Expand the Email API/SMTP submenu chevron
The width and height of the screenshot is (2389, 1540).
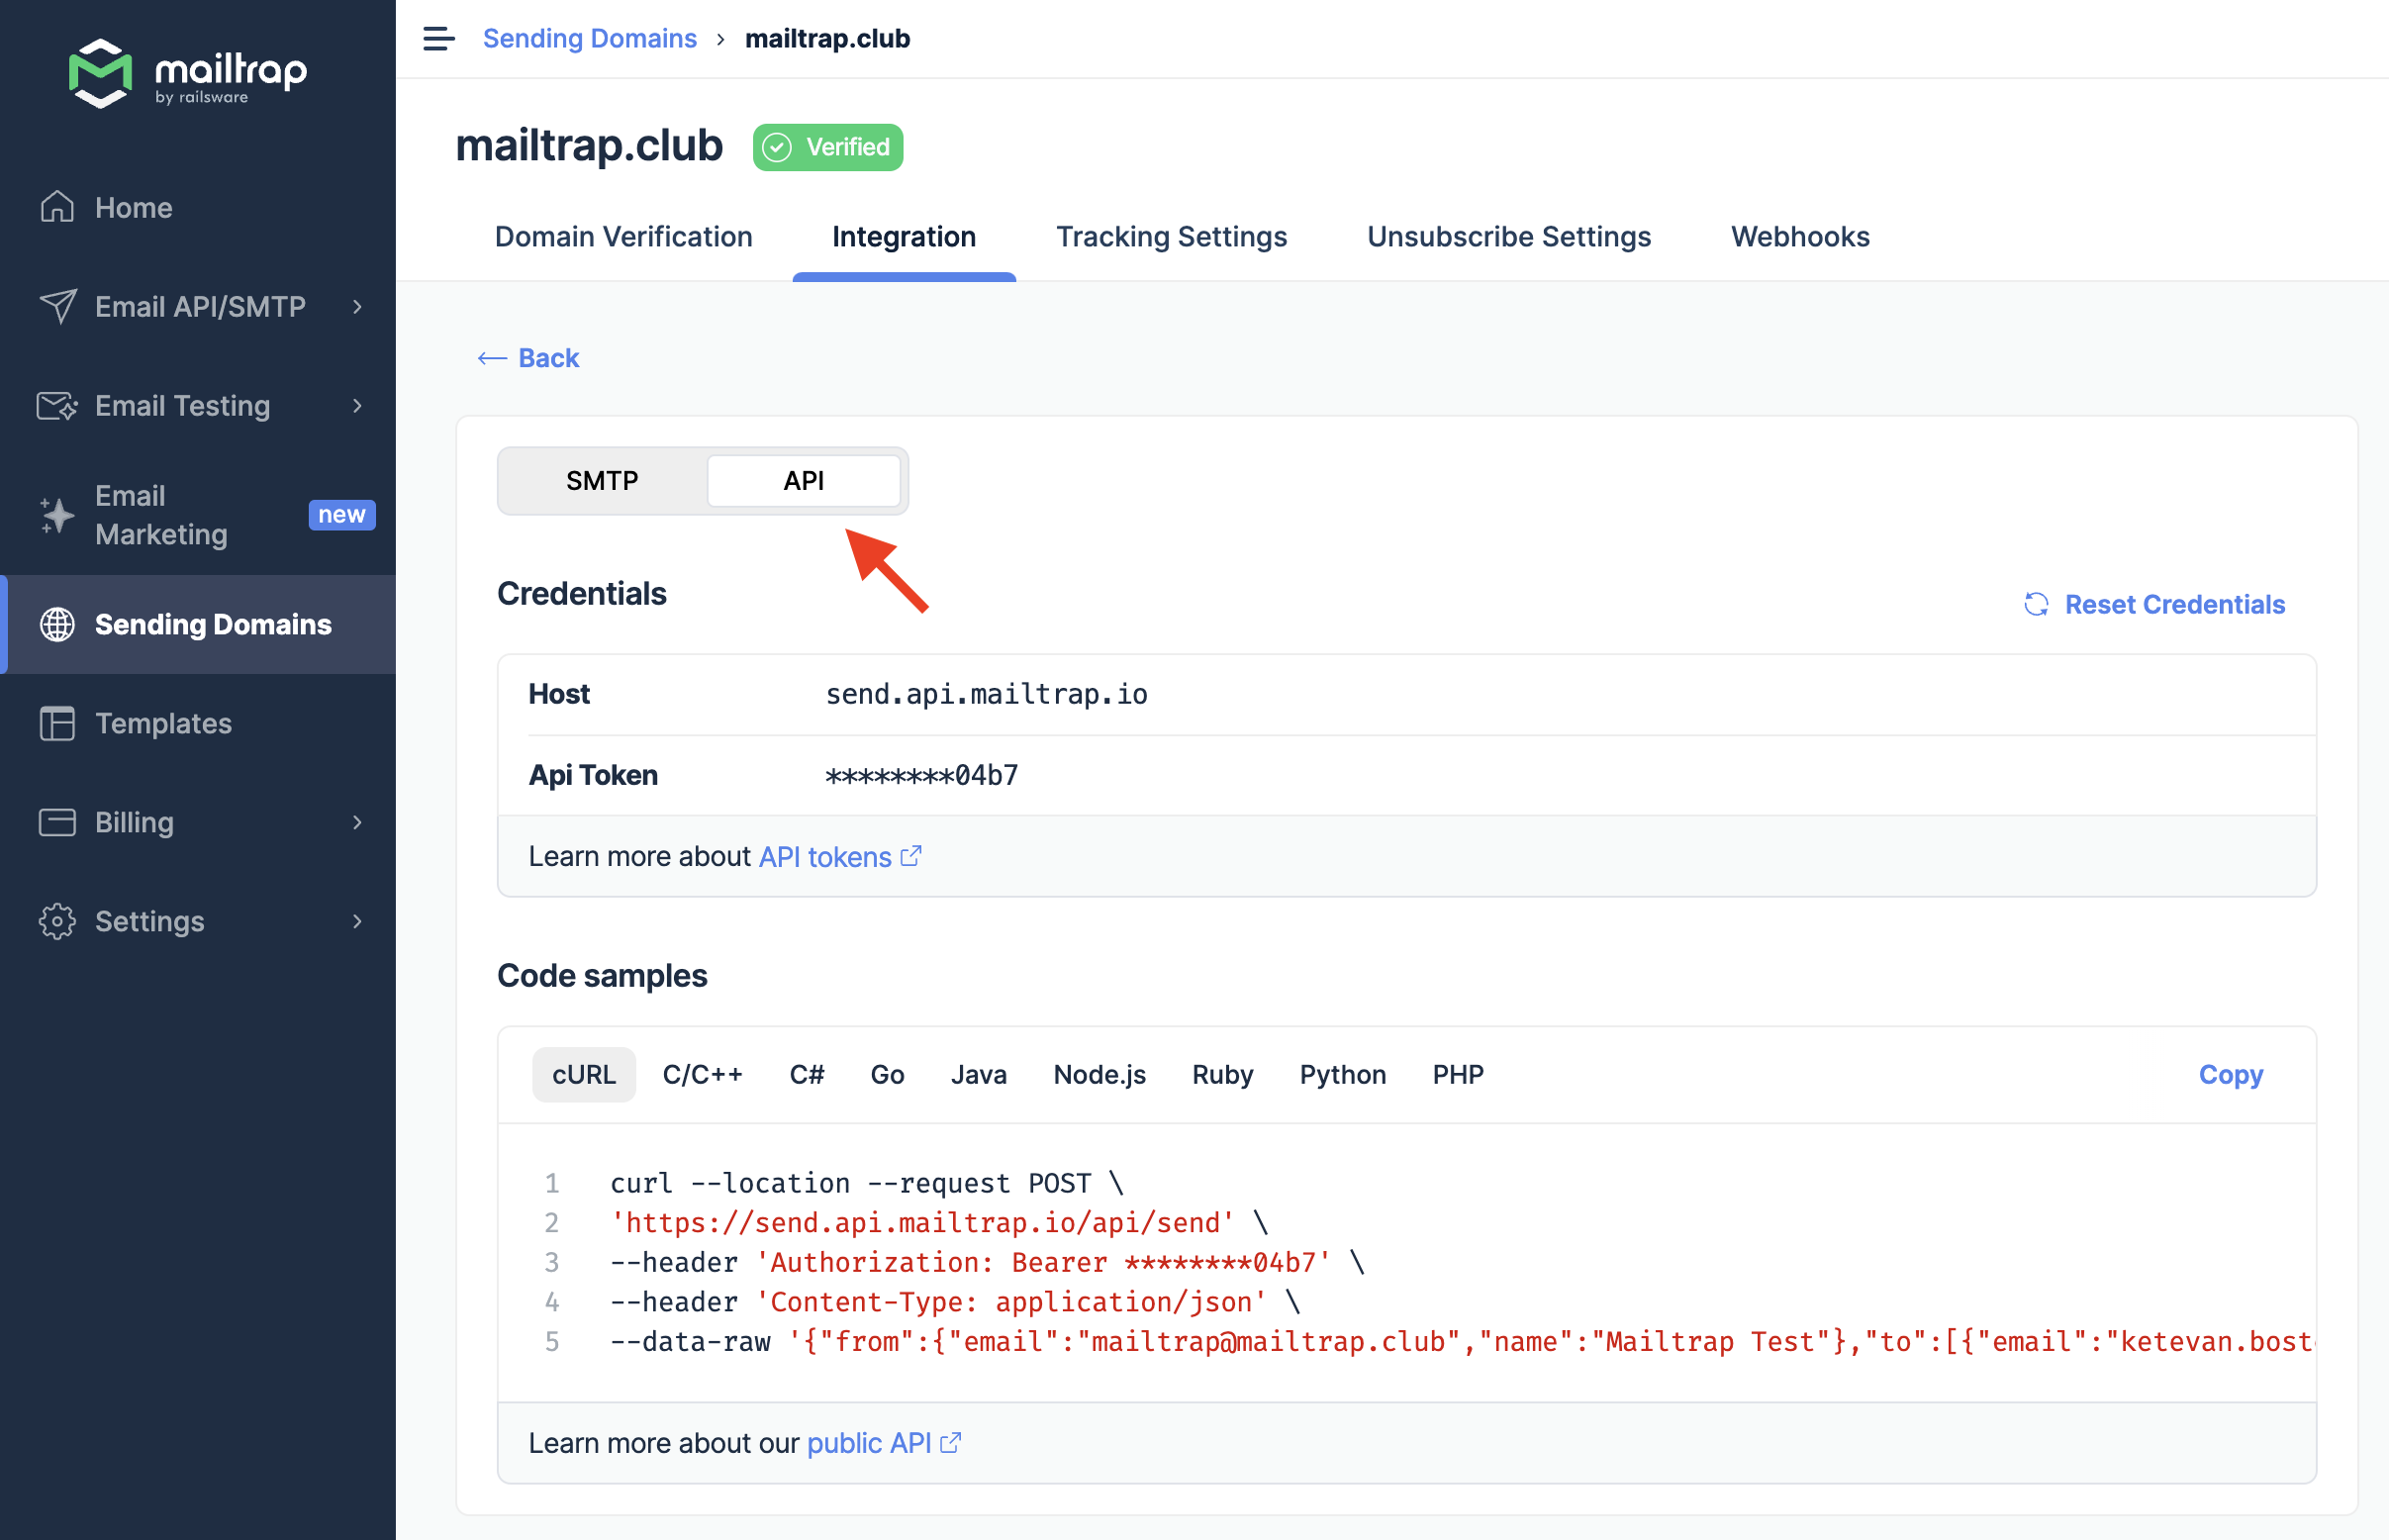(357, 306)
